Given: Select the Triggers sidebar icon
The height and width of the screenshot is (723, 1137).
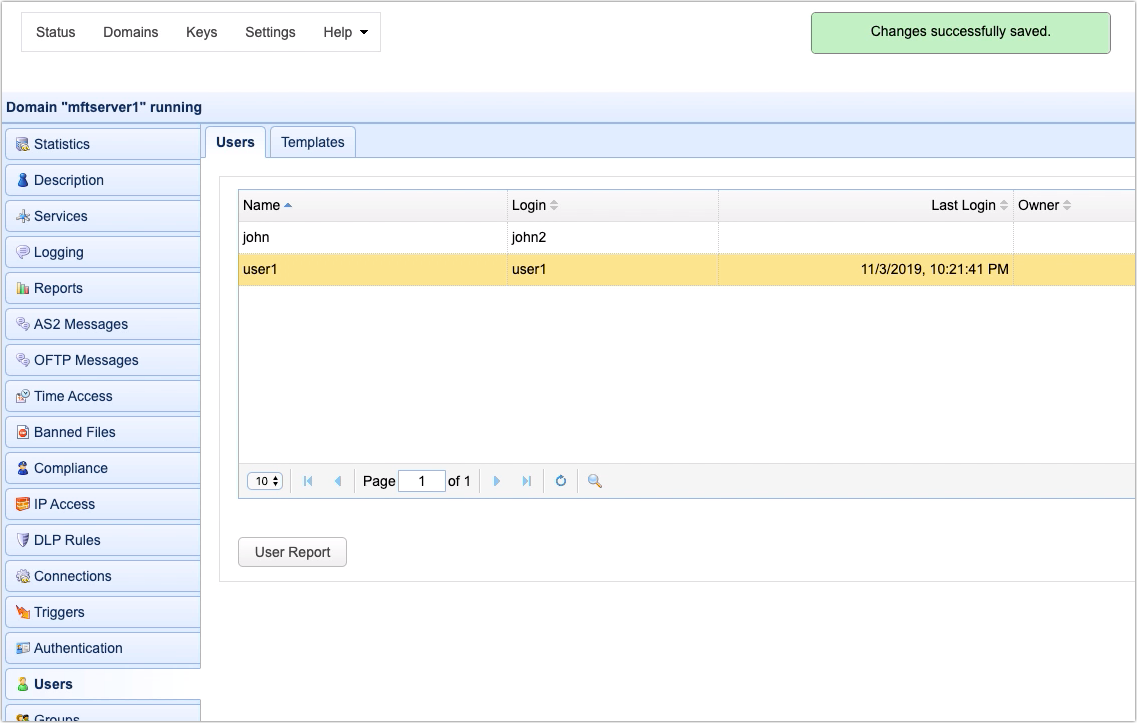Looking at the screenshot, I should click(60, 612).
